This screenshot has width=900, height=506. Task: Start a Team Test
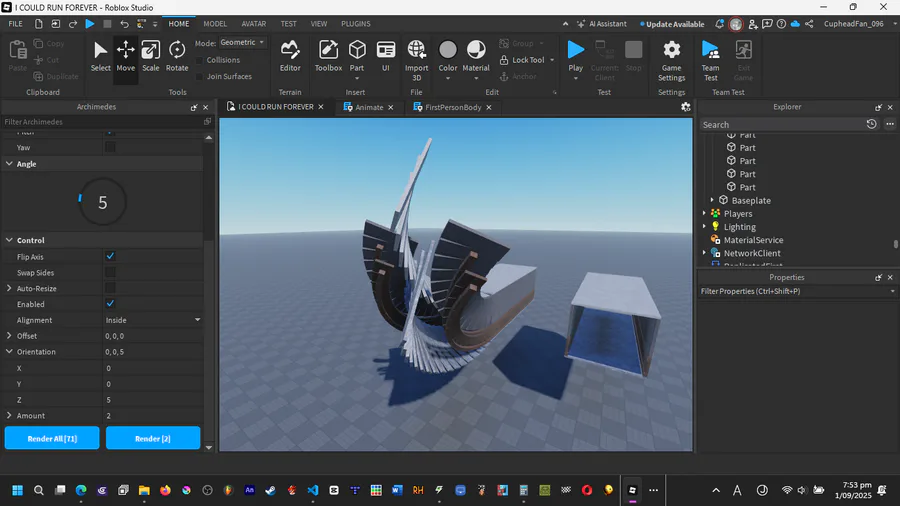pyautogui.click(x=711, y=60)
